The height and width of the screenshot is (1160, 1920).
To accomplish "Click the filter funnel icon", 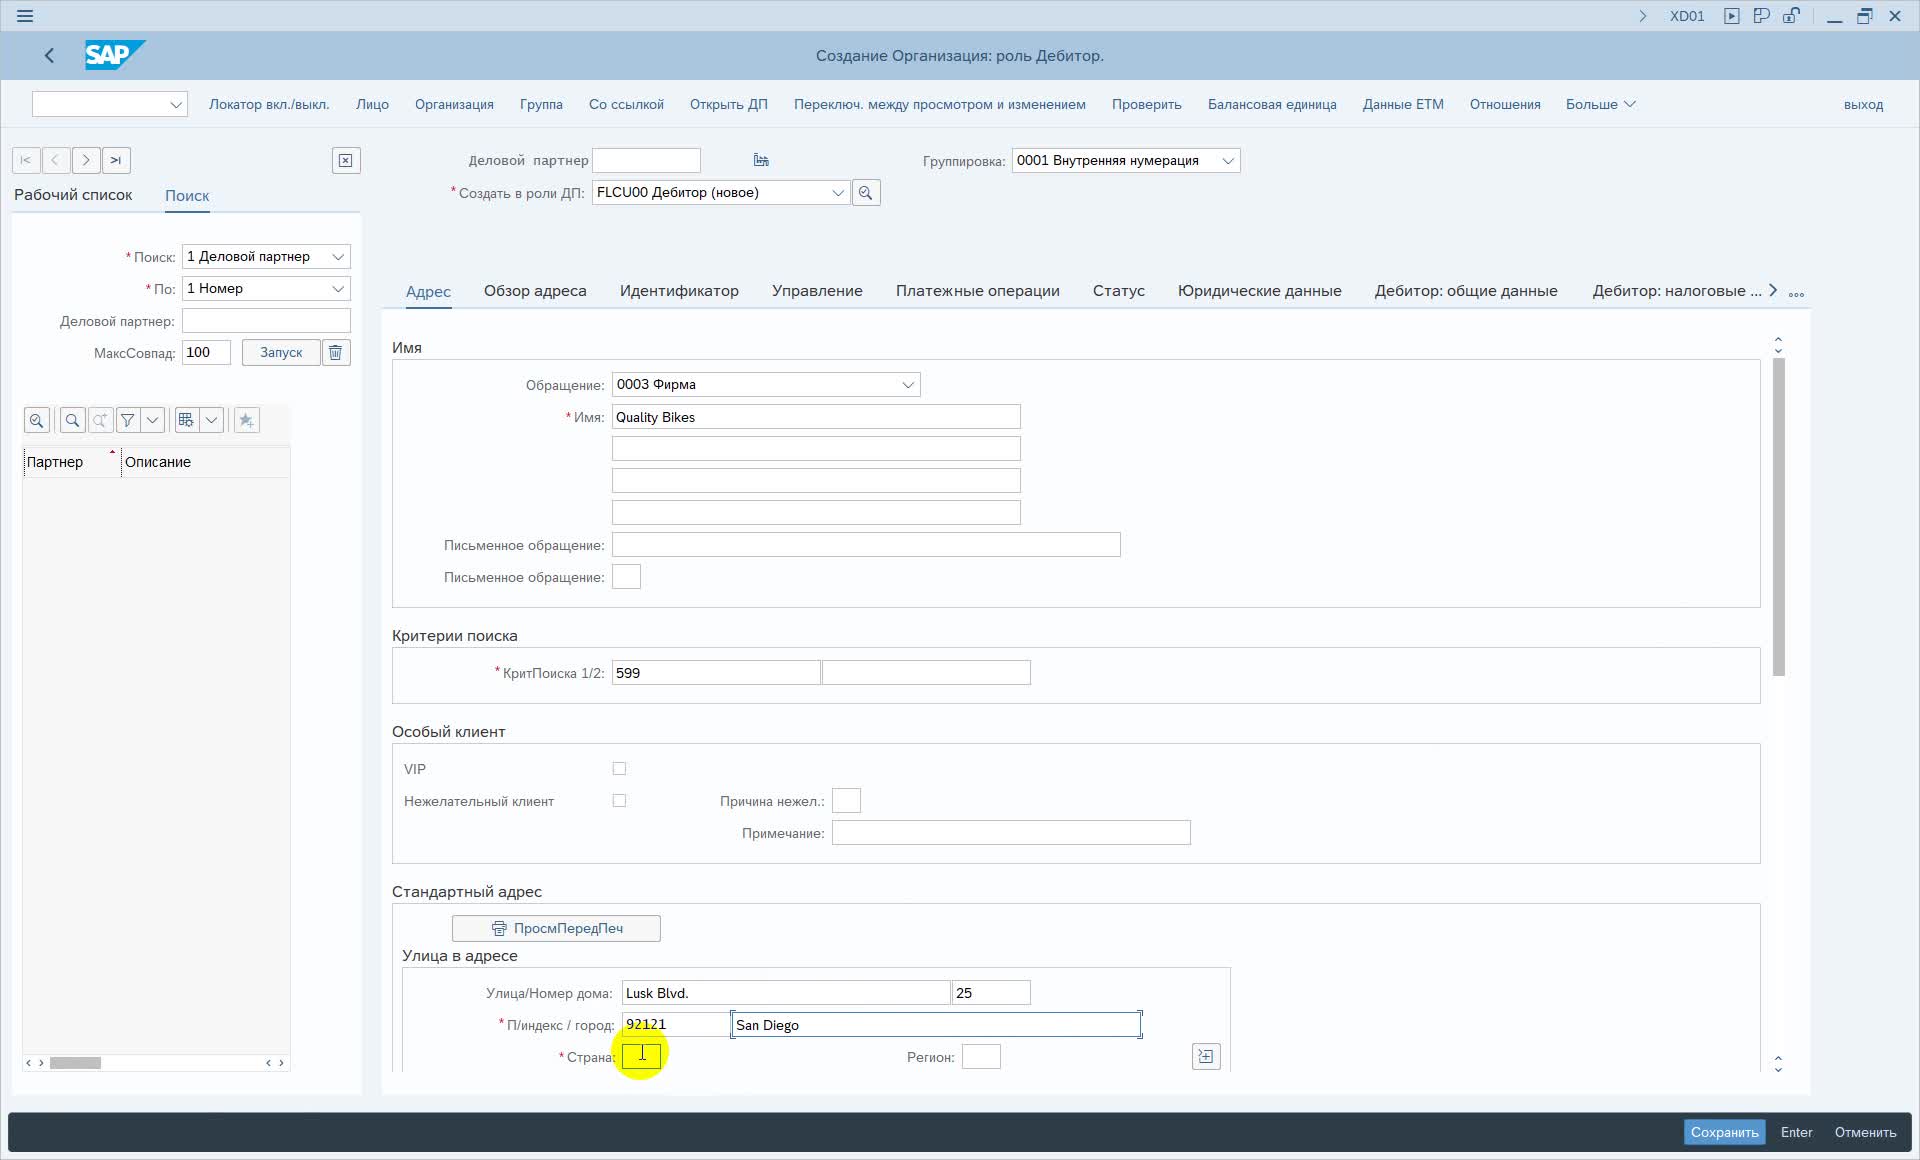I will (x=128, y=421).
